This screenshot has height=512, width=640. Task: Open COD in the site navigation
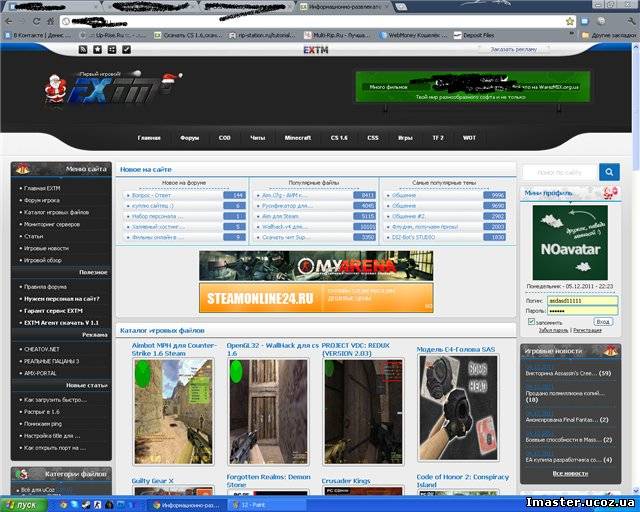coord(224,138)
